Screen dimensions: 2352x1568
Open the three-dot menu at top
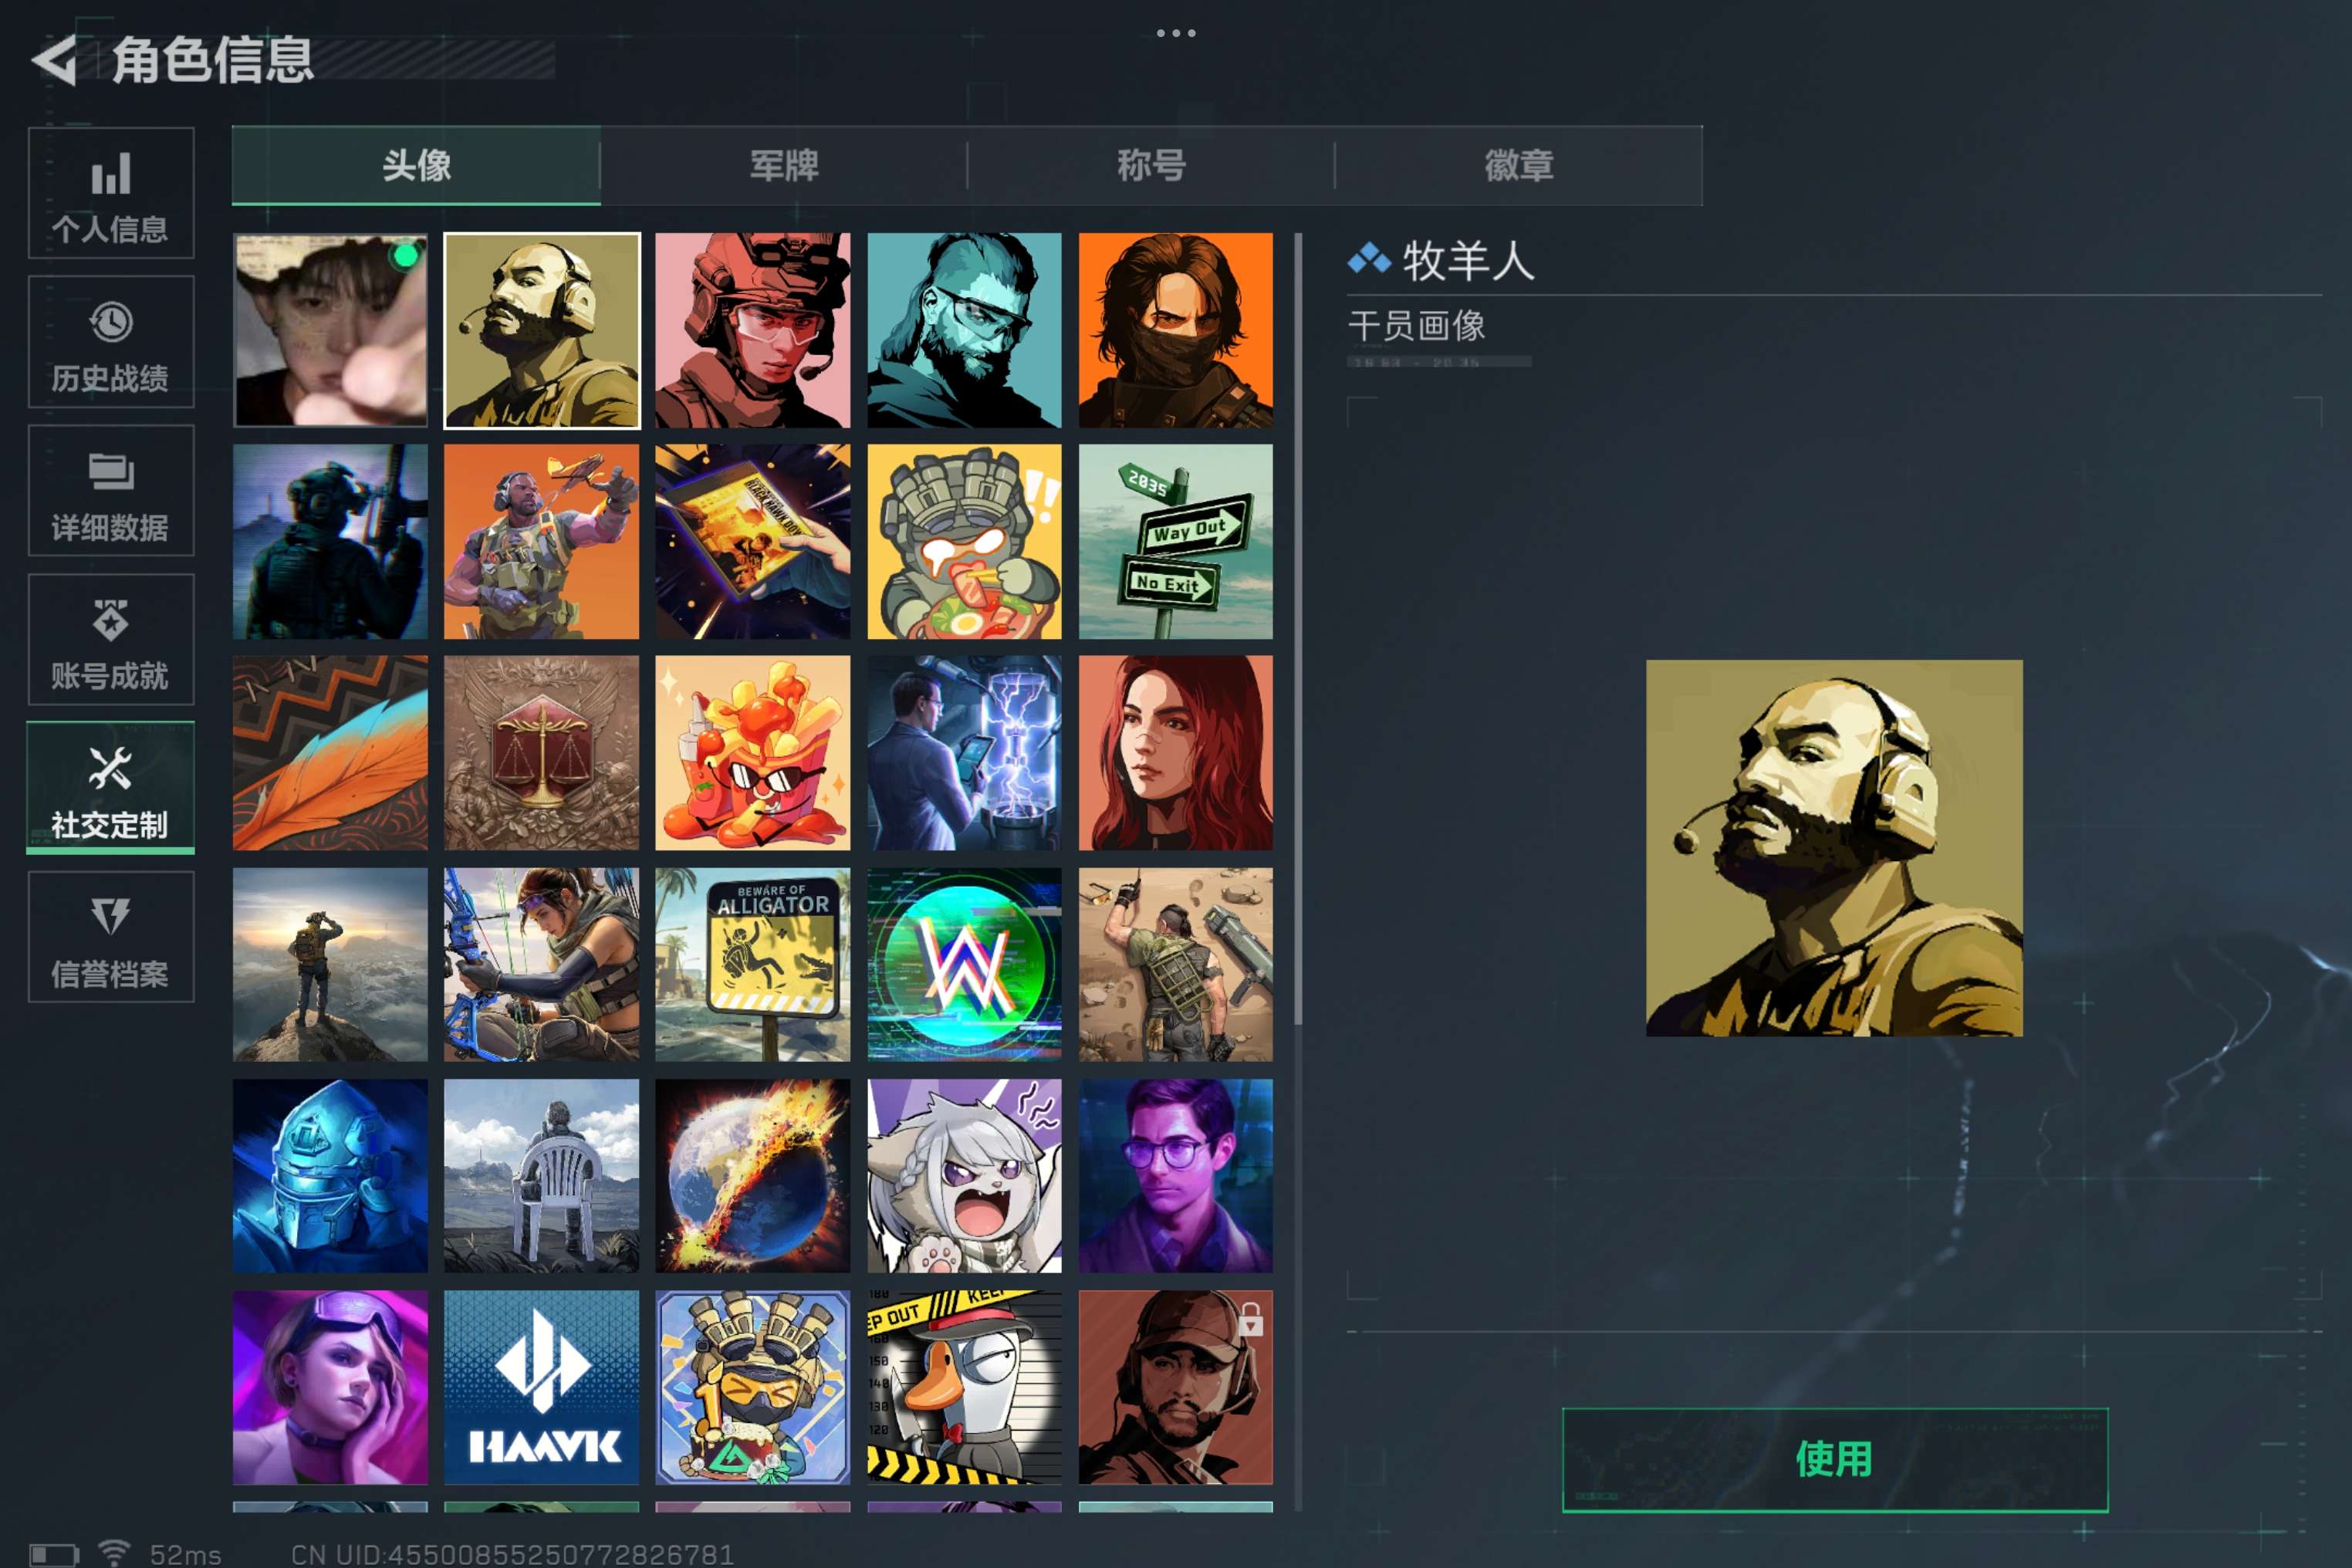1176,33
